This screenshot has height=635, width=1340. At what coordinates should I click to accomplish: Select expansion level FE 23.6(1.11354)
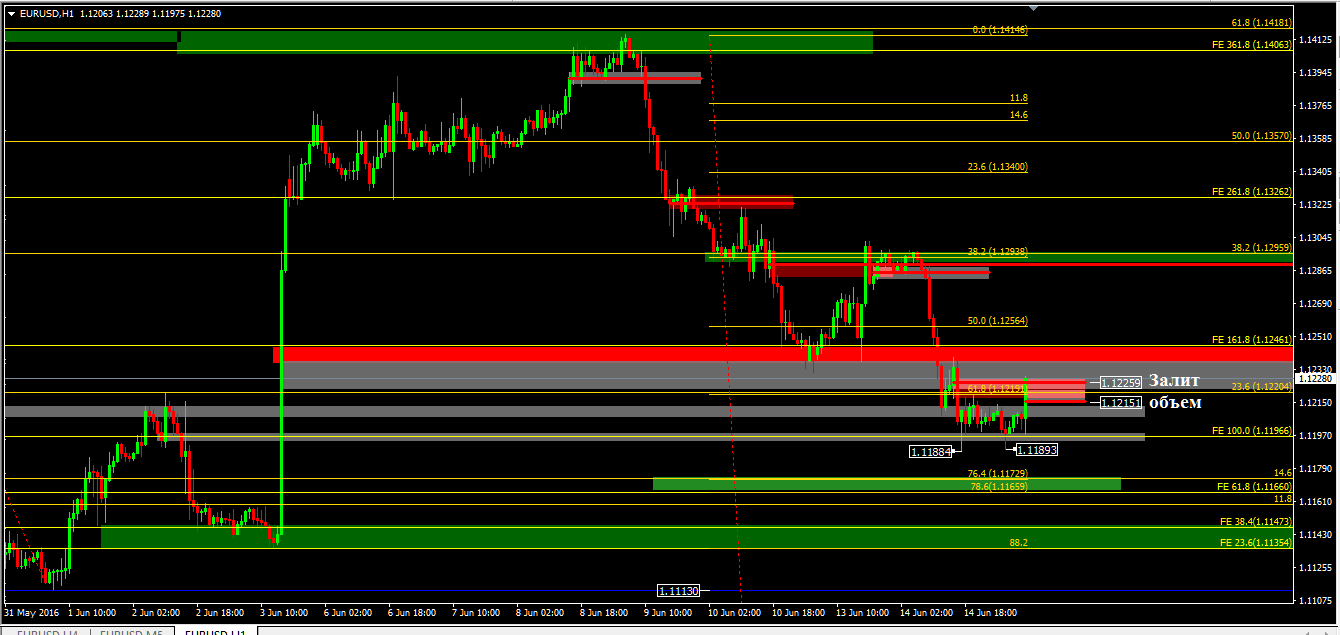pos(1256,542)
